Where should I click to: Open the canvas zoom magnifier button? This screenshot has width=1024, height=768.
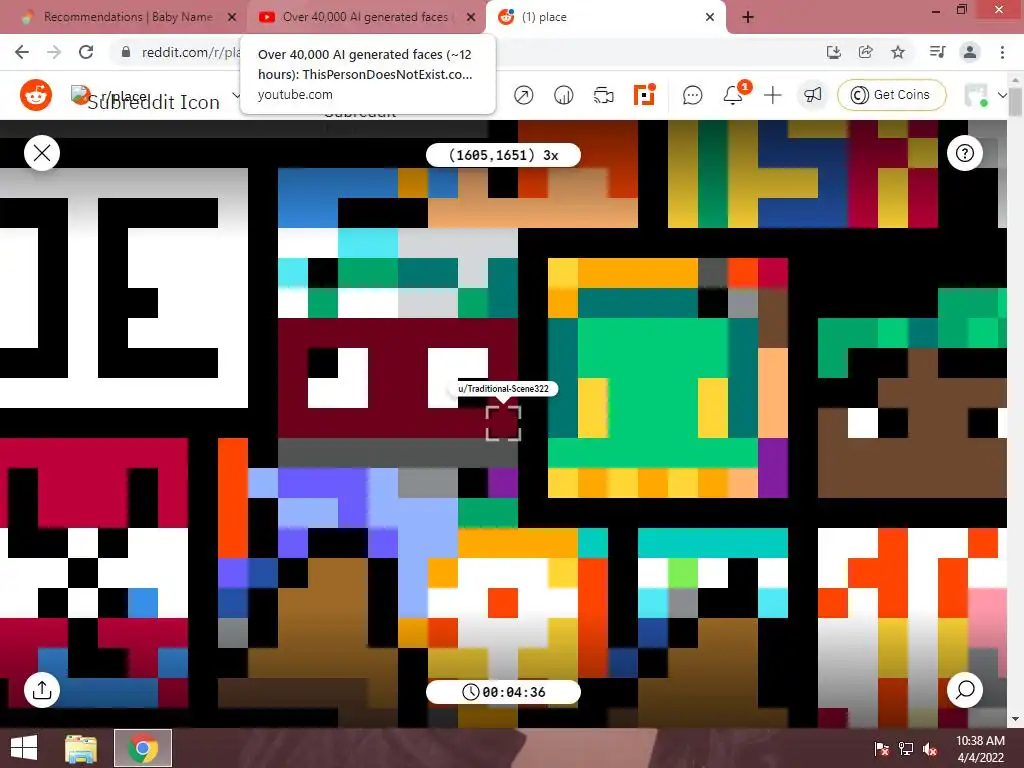tap(965, 690)
